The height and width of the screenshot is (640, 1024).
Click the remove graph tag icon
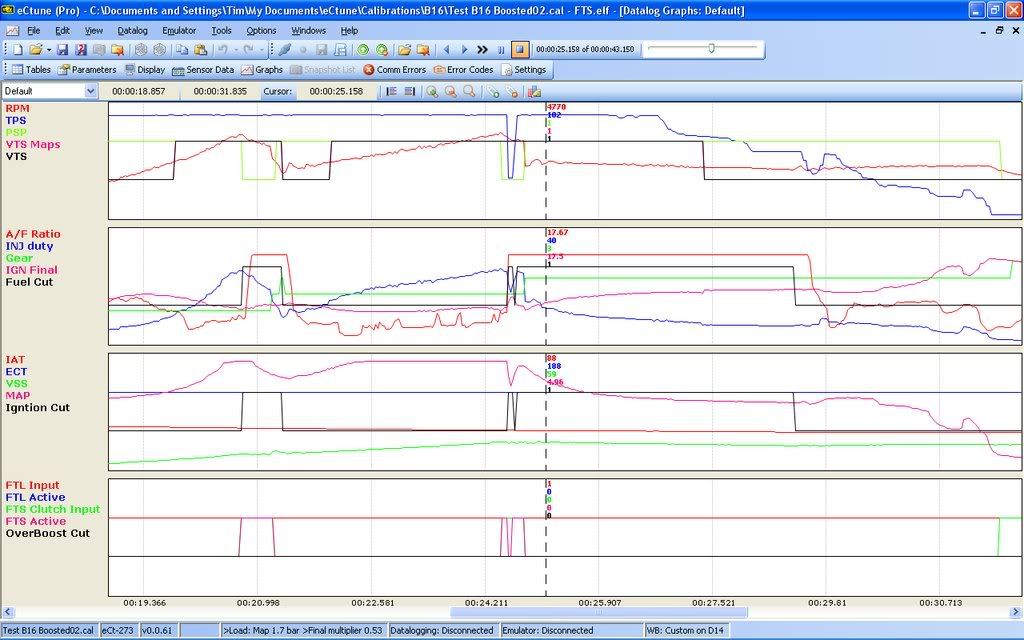[x=511, y=91]
